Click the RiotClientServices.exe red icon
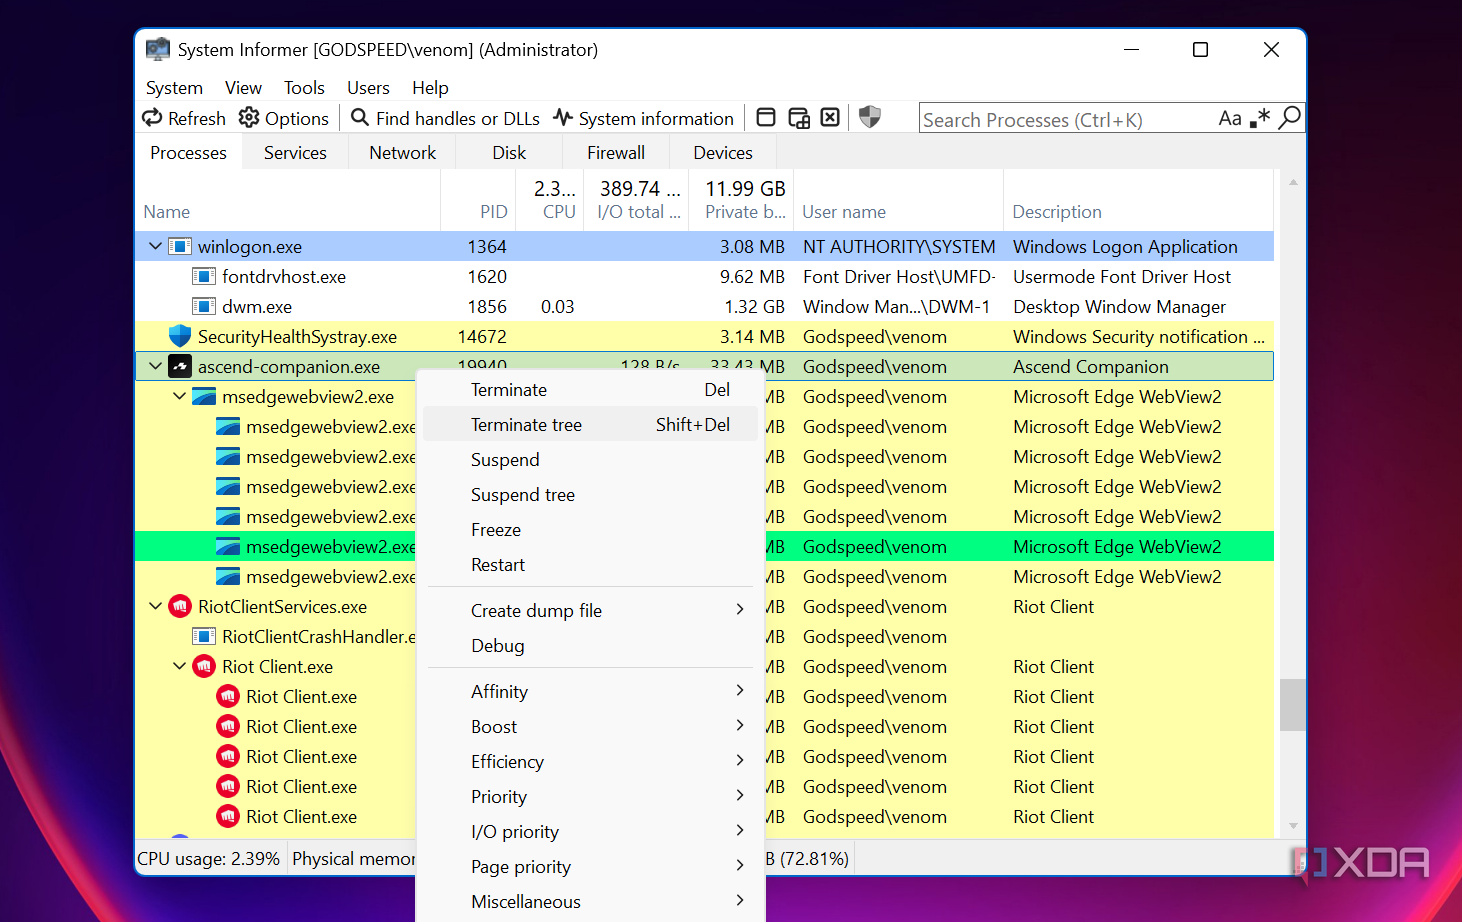The height and width of the screenshot is (922, 1462). coord(180,606)
